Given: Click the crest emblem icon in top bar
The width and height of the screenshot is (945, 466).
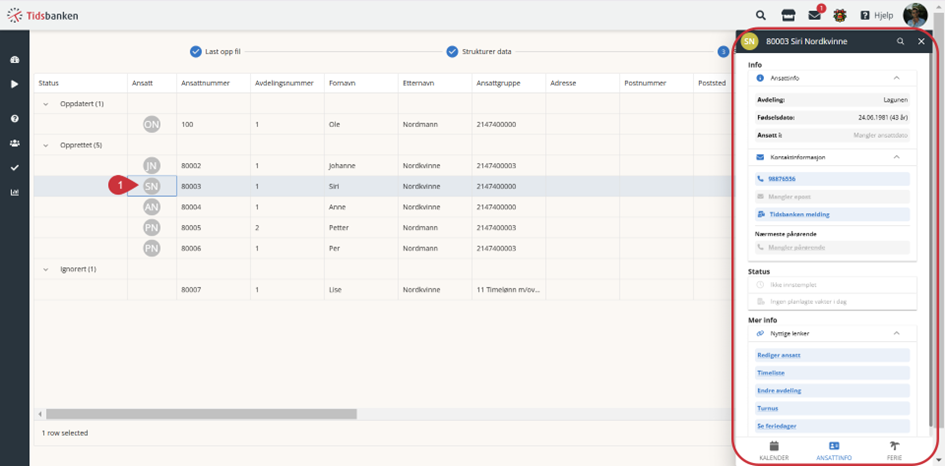Looking at the screenshot, I should (x=840, y=16).
